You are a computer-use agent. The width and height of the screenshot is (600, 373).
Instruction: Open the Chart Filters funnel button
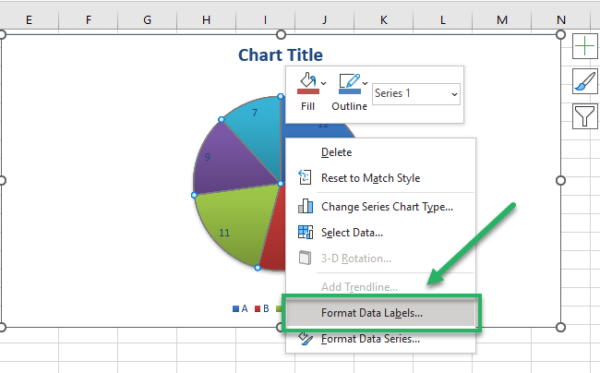[585, 116]
